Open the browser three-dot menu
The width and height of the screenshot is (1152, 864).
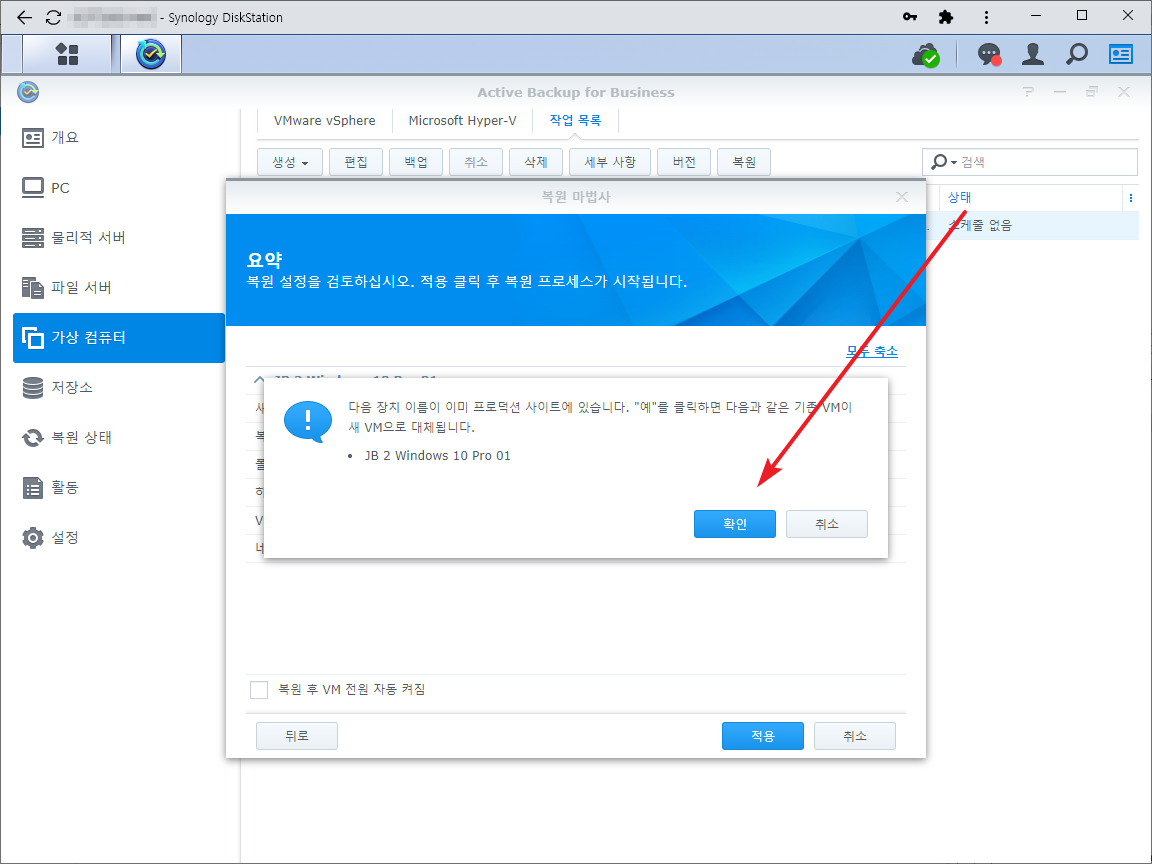pos(986,17)
